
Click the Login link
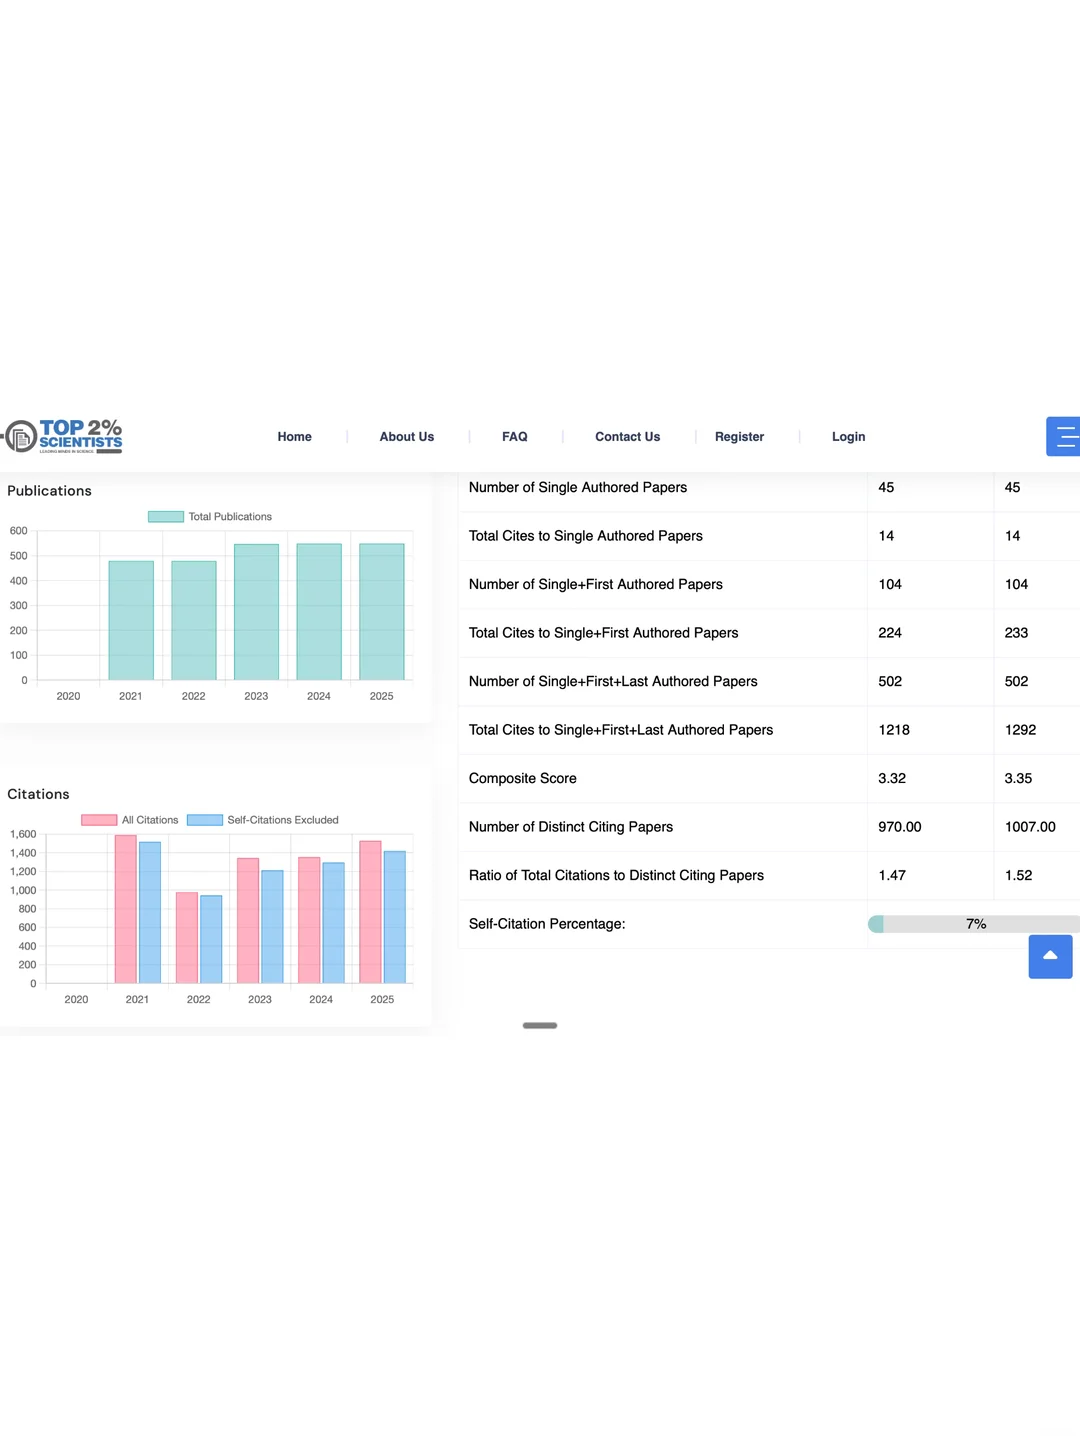(849, 437)
